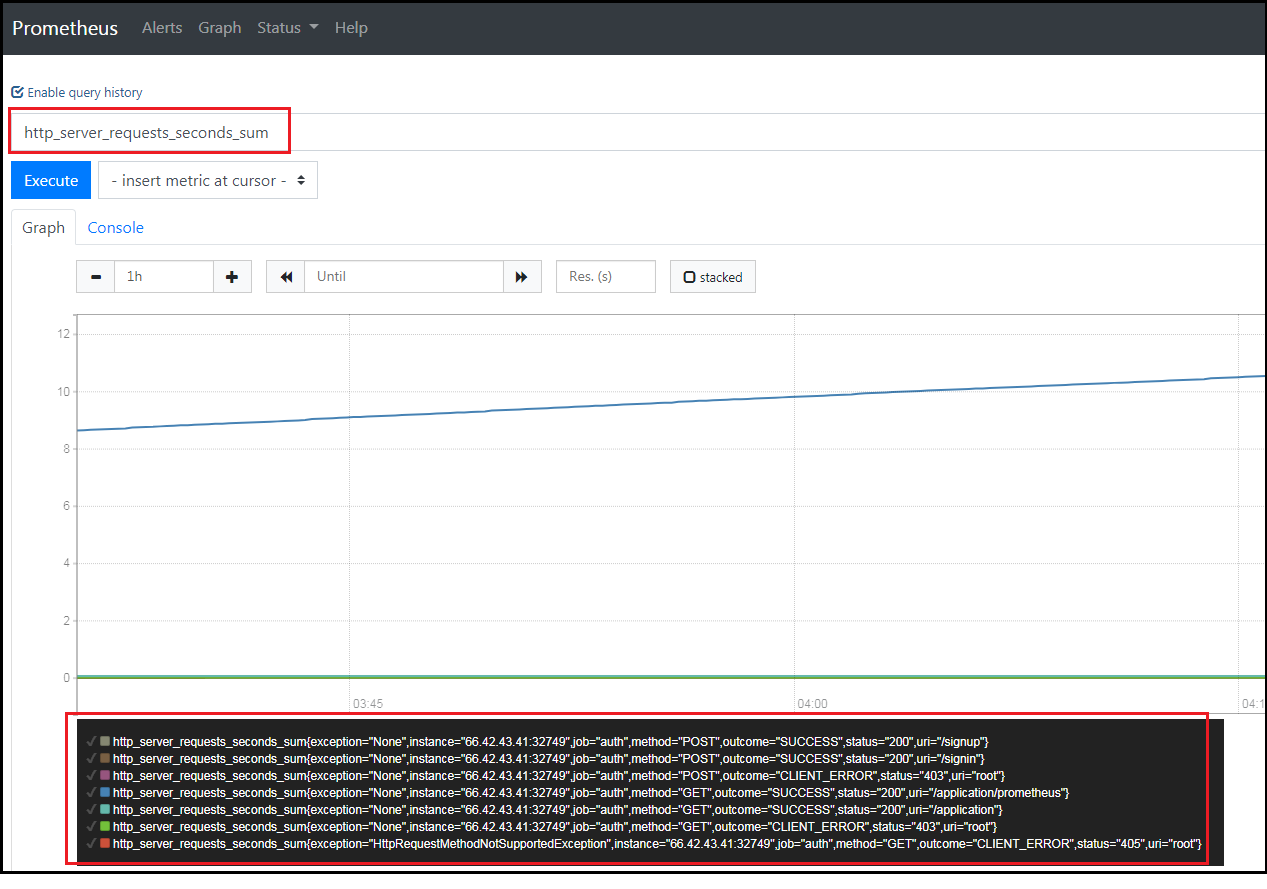Viewport: 1267px width, 889px height.
Task: Select legend text for uri="/signup" series
Action: click(551, 741)
